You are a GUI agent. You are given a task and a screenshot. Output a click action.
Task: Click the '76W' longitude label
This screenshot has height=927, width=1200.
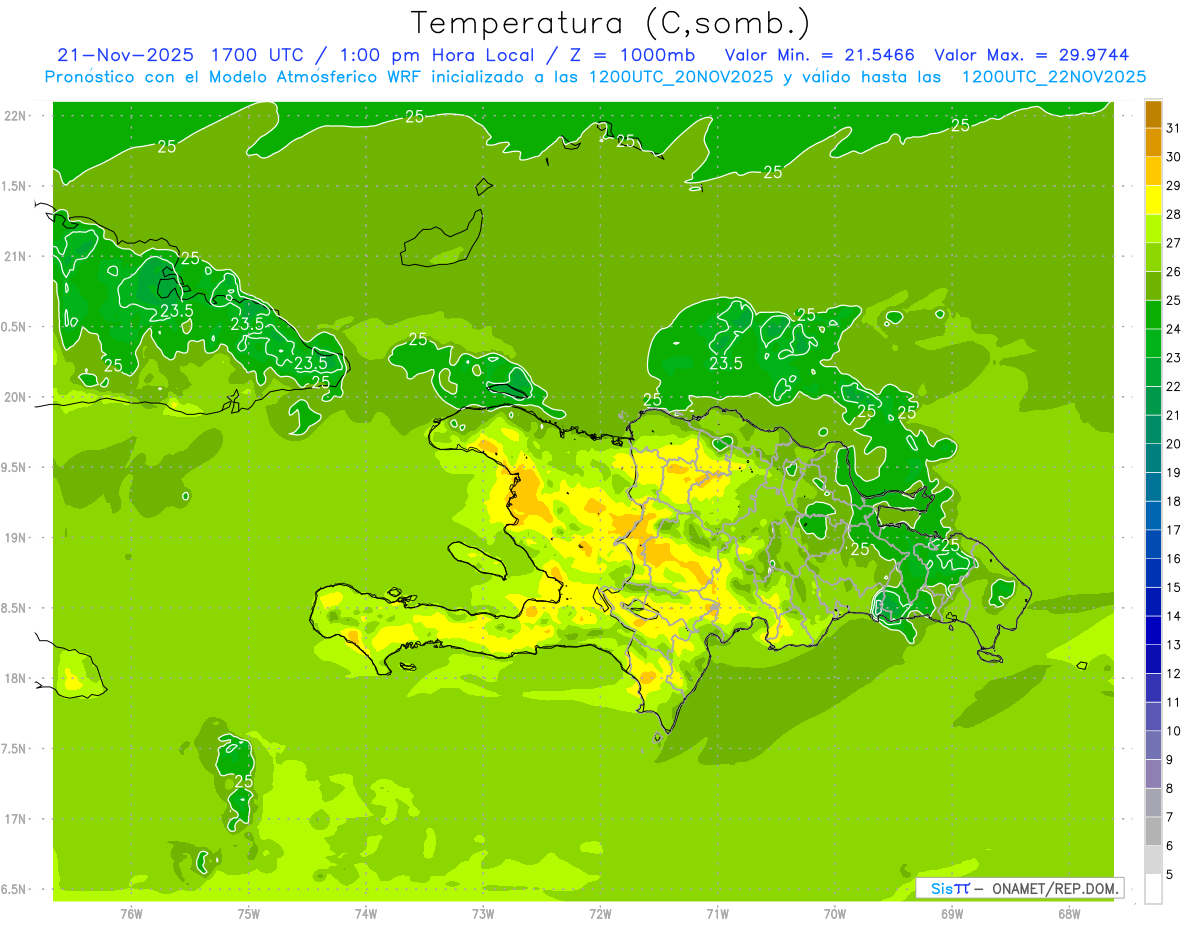point(131,914)
